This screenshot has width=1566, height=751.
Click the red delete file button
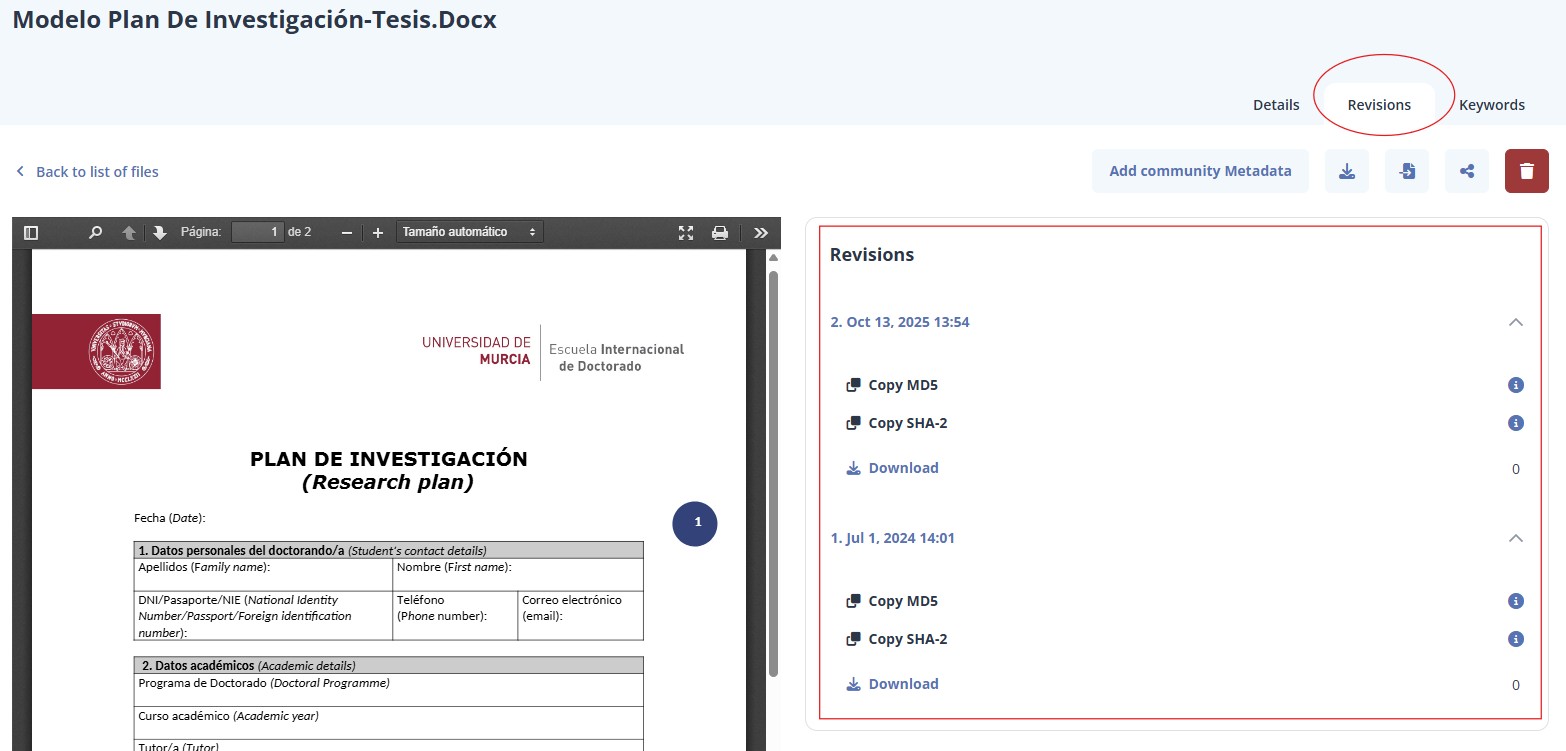point(1526,171)
